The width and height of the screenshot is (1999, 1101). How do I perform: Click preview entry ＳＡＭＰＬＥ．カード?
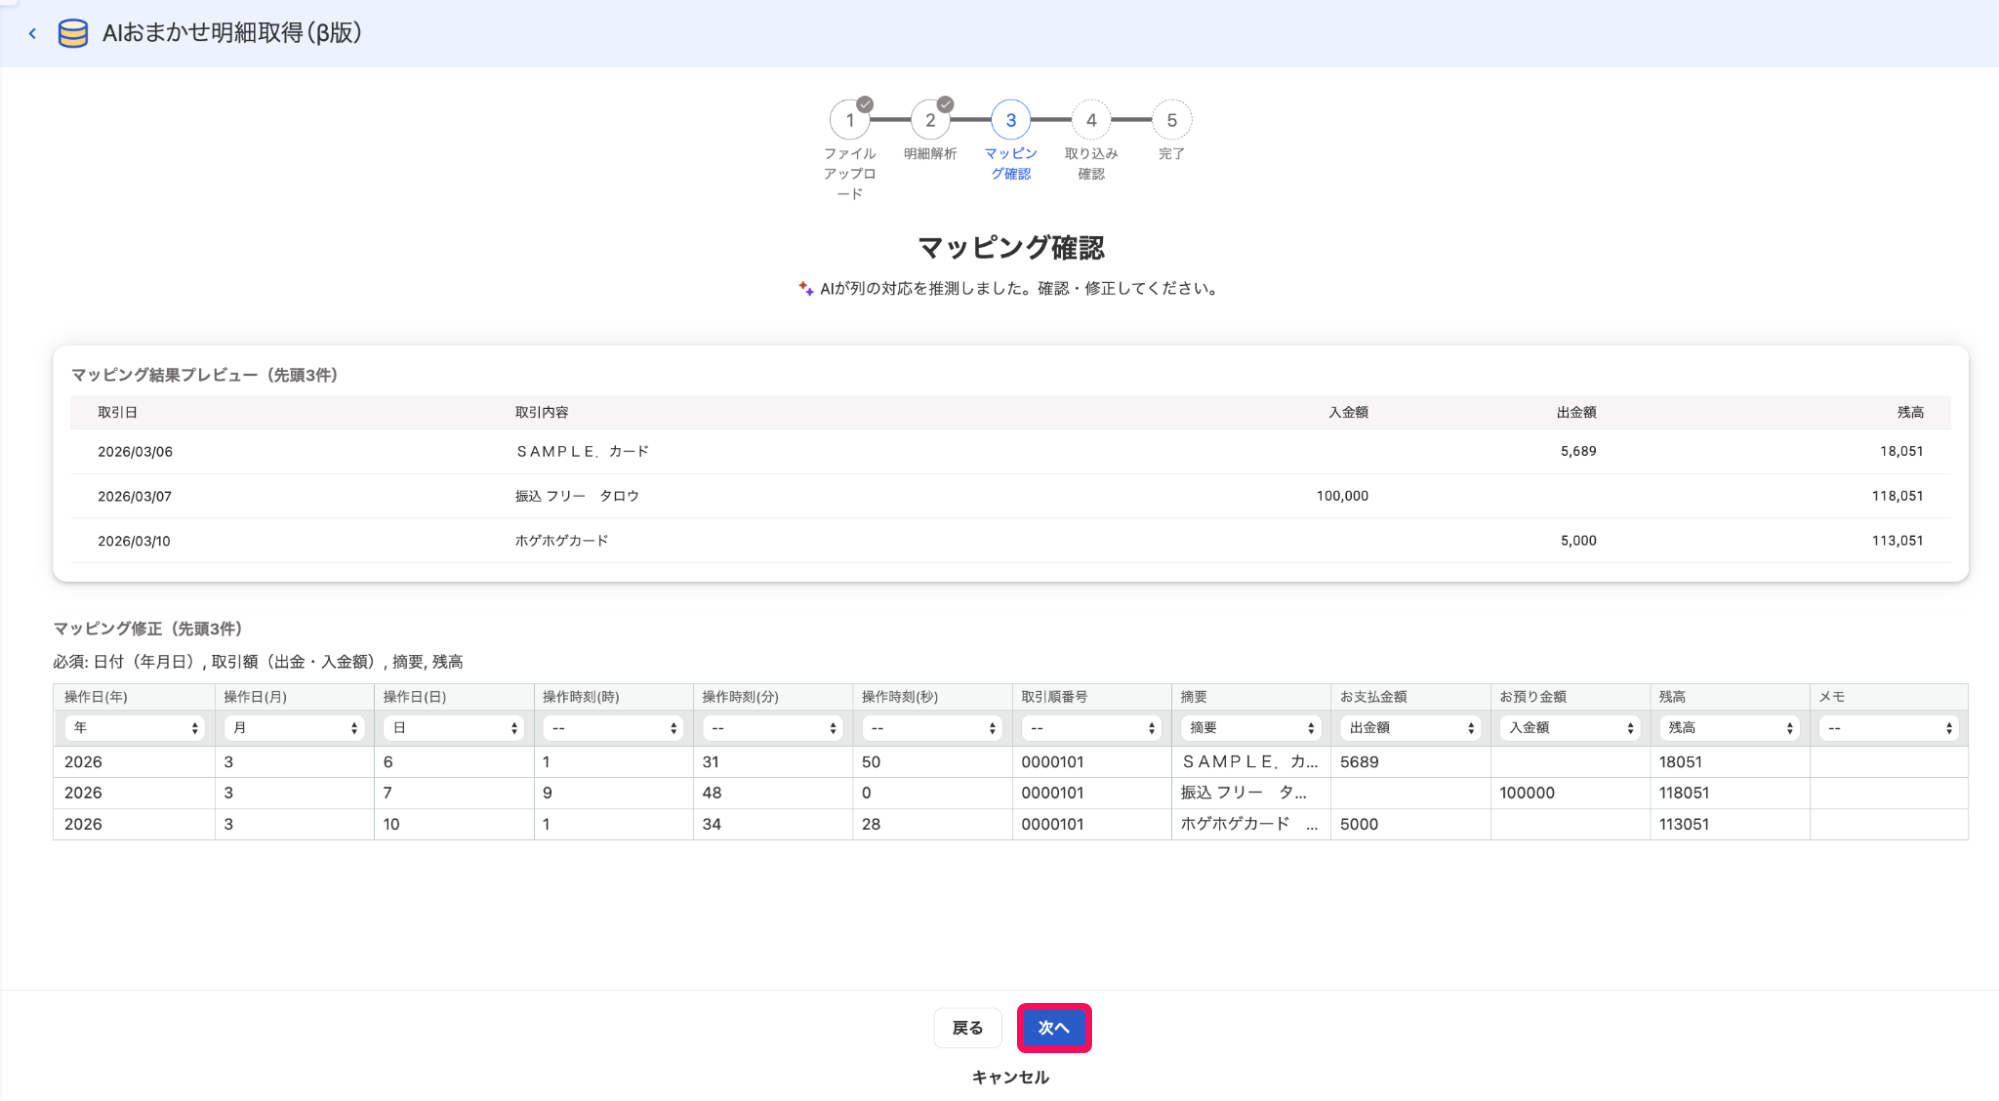[x=582, y=452]
